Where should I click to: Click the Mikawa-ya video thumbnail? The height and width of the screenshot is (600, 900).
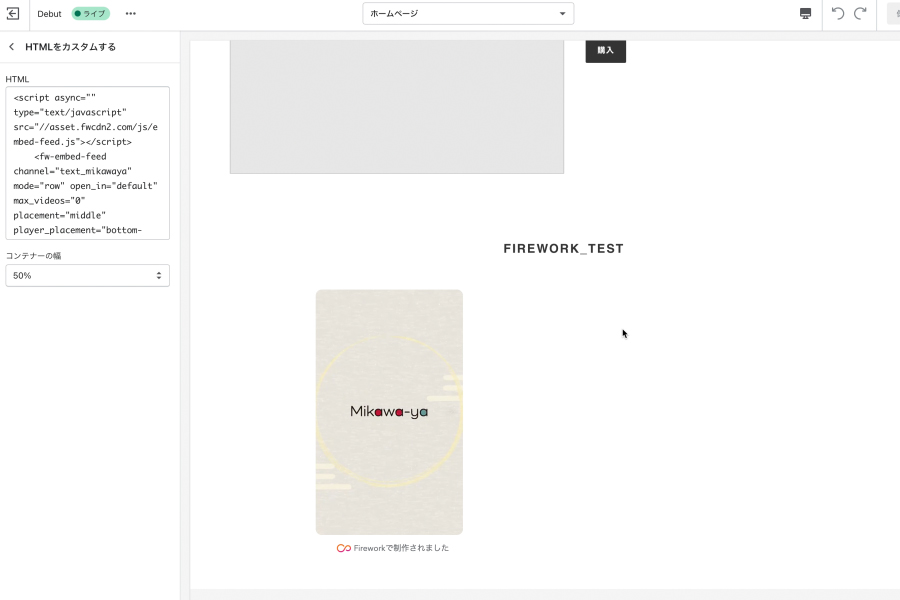389,412
